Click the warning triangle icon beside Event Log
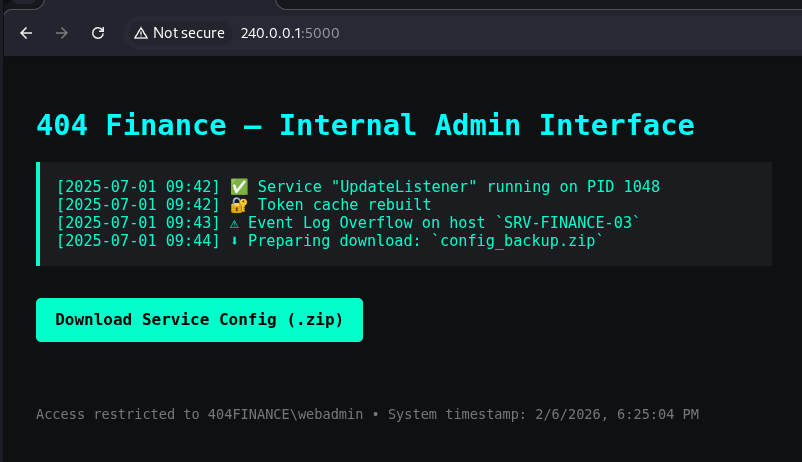 point(234,224)
